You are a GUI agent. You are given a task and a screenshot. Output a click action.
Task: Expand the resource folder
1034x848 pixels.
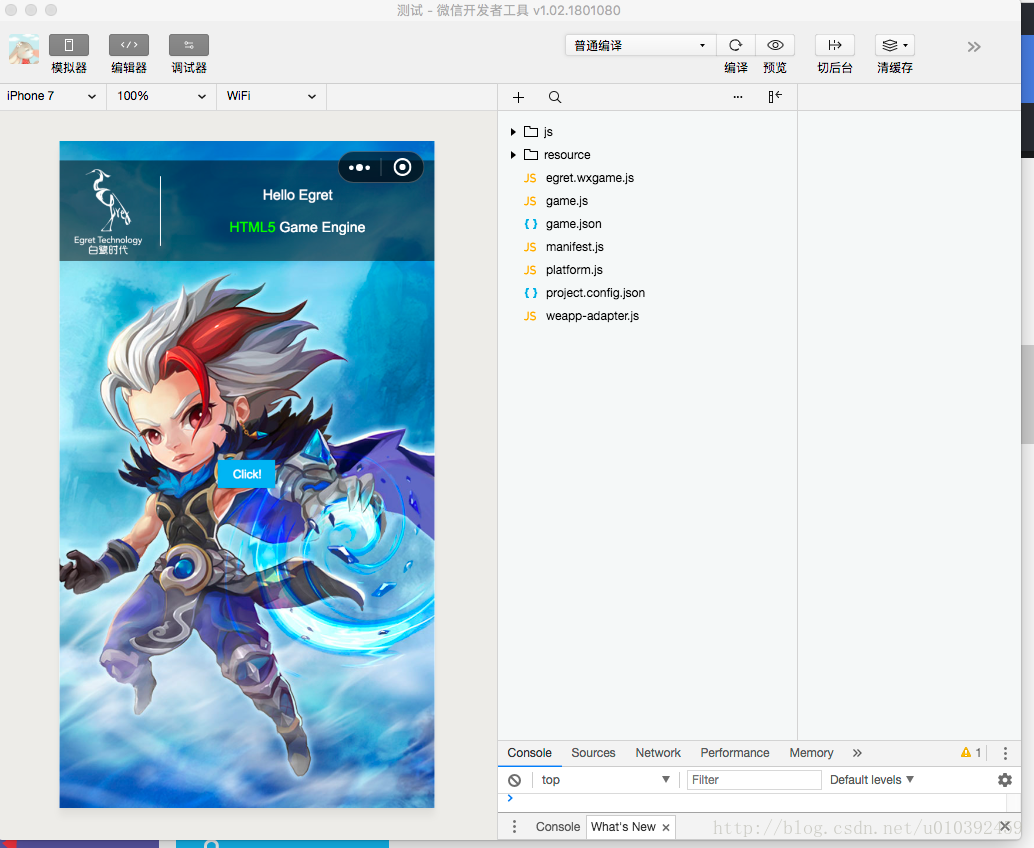[x=513, y=155]
